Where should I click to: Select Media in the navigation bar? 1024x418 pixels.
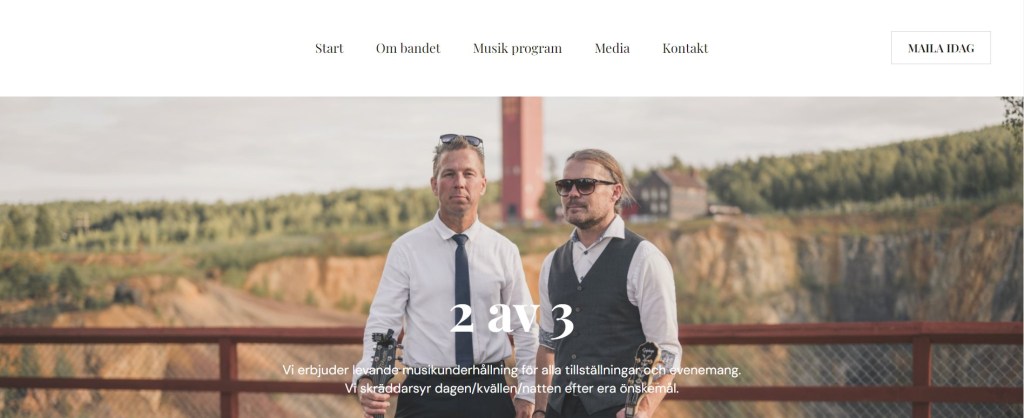point(612,48)
